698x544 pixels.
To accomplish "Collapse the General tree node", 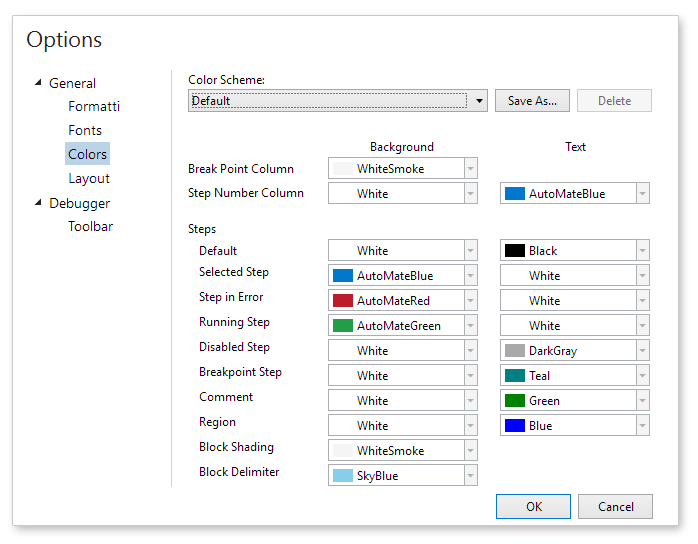I will pyautogui.click(x=39, y=83).
